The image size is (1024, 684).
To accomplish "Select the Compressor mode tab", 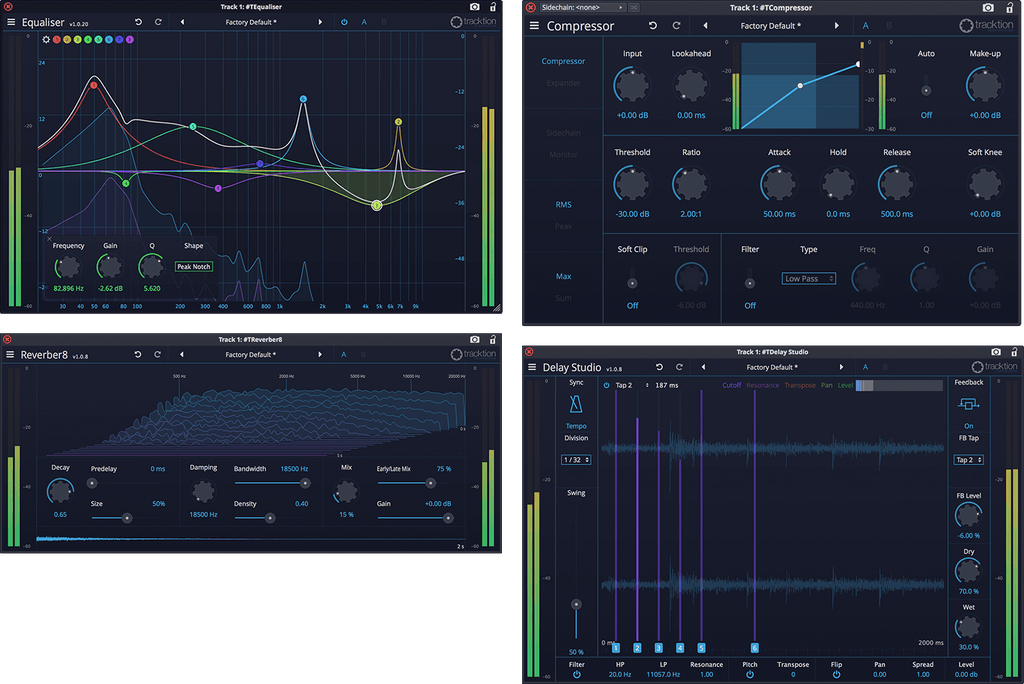I will pos(563,61).
